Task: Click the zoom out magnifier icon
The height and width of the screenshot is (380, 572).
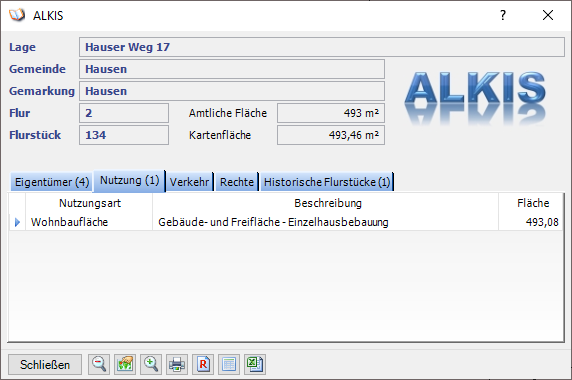Action: click(98, 364)
